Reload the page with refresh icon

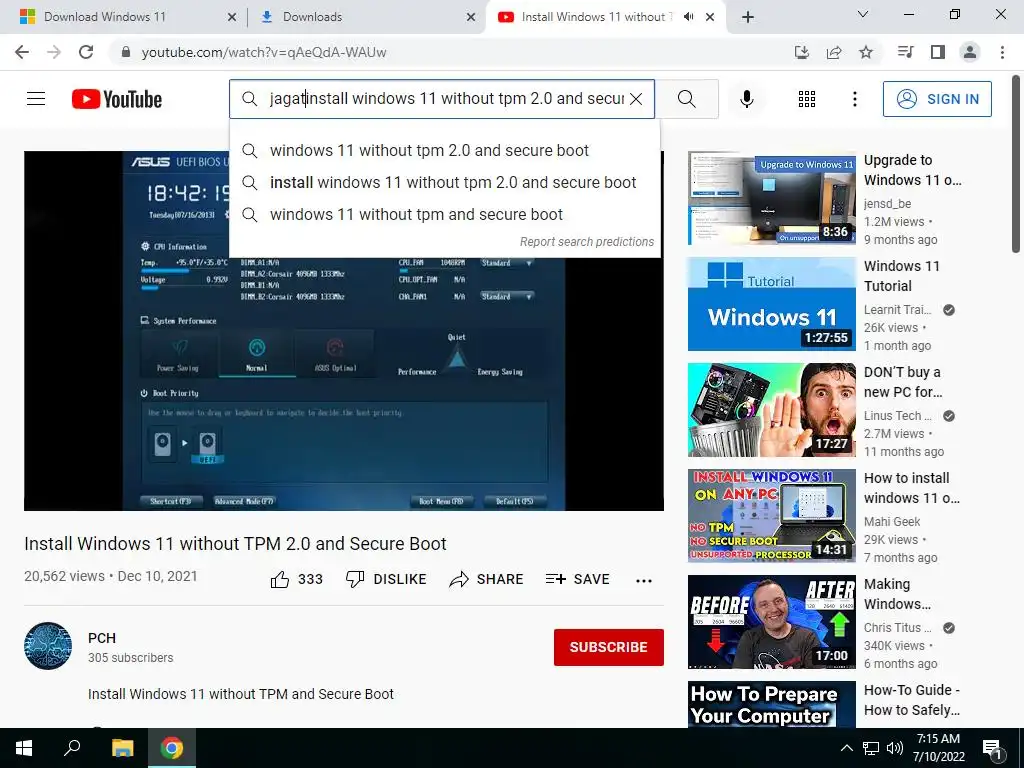point(86,52)
